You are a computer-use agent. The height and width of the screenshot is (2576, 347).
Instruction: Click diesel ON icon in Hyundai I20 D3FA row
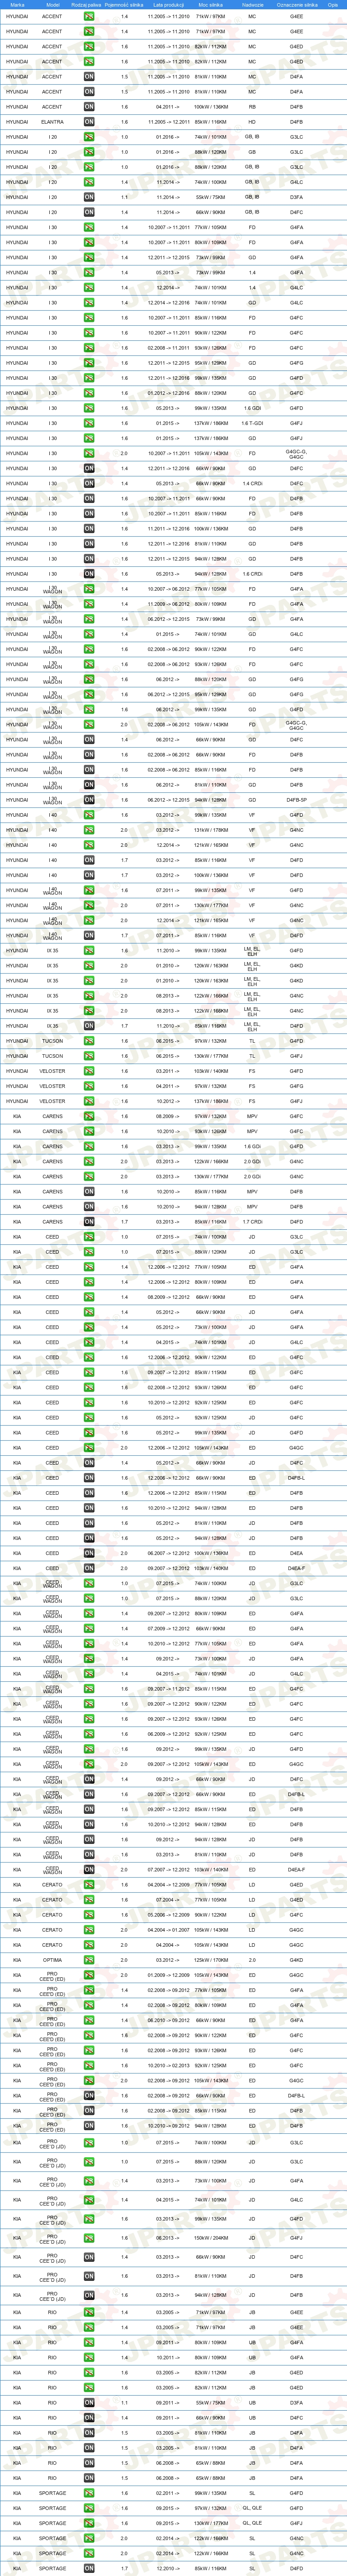89,197
